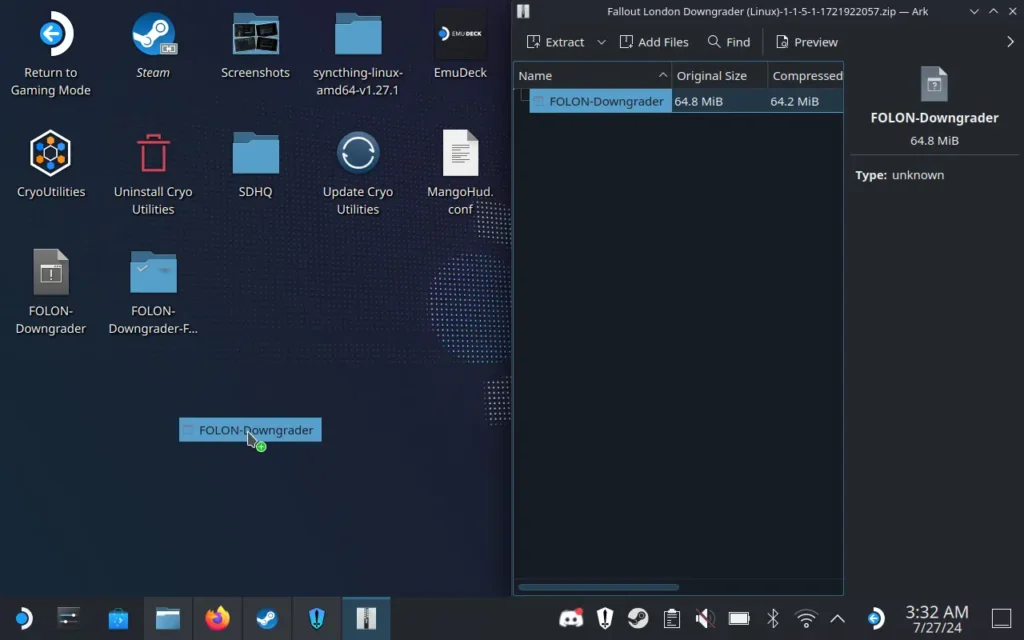Extract the archive with the Extract button
Image resolution: width=1024 pixels, height=640 pixels.
[x=555, y=42]
